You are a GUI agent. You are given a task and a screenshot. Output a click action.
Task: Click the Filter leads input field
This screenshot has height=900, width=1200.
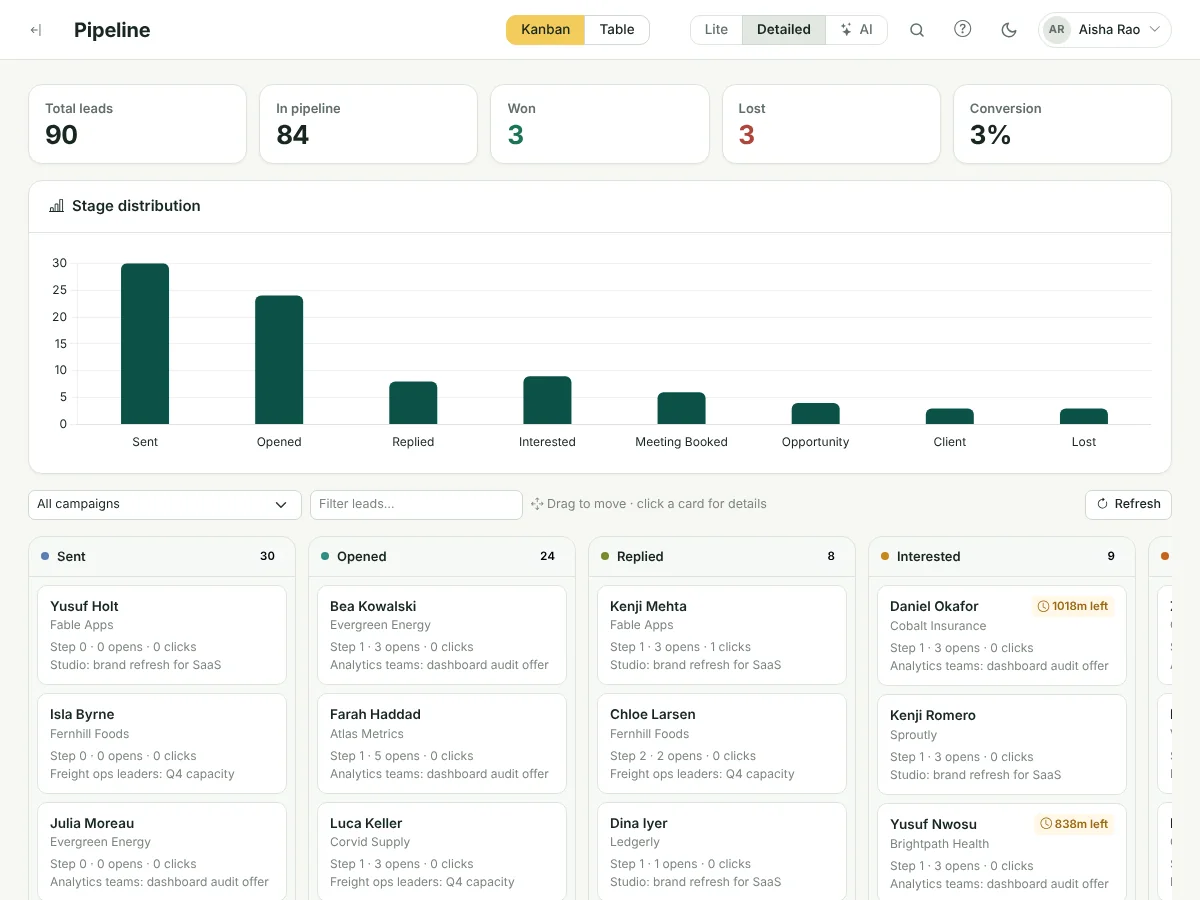pos(416,505)
